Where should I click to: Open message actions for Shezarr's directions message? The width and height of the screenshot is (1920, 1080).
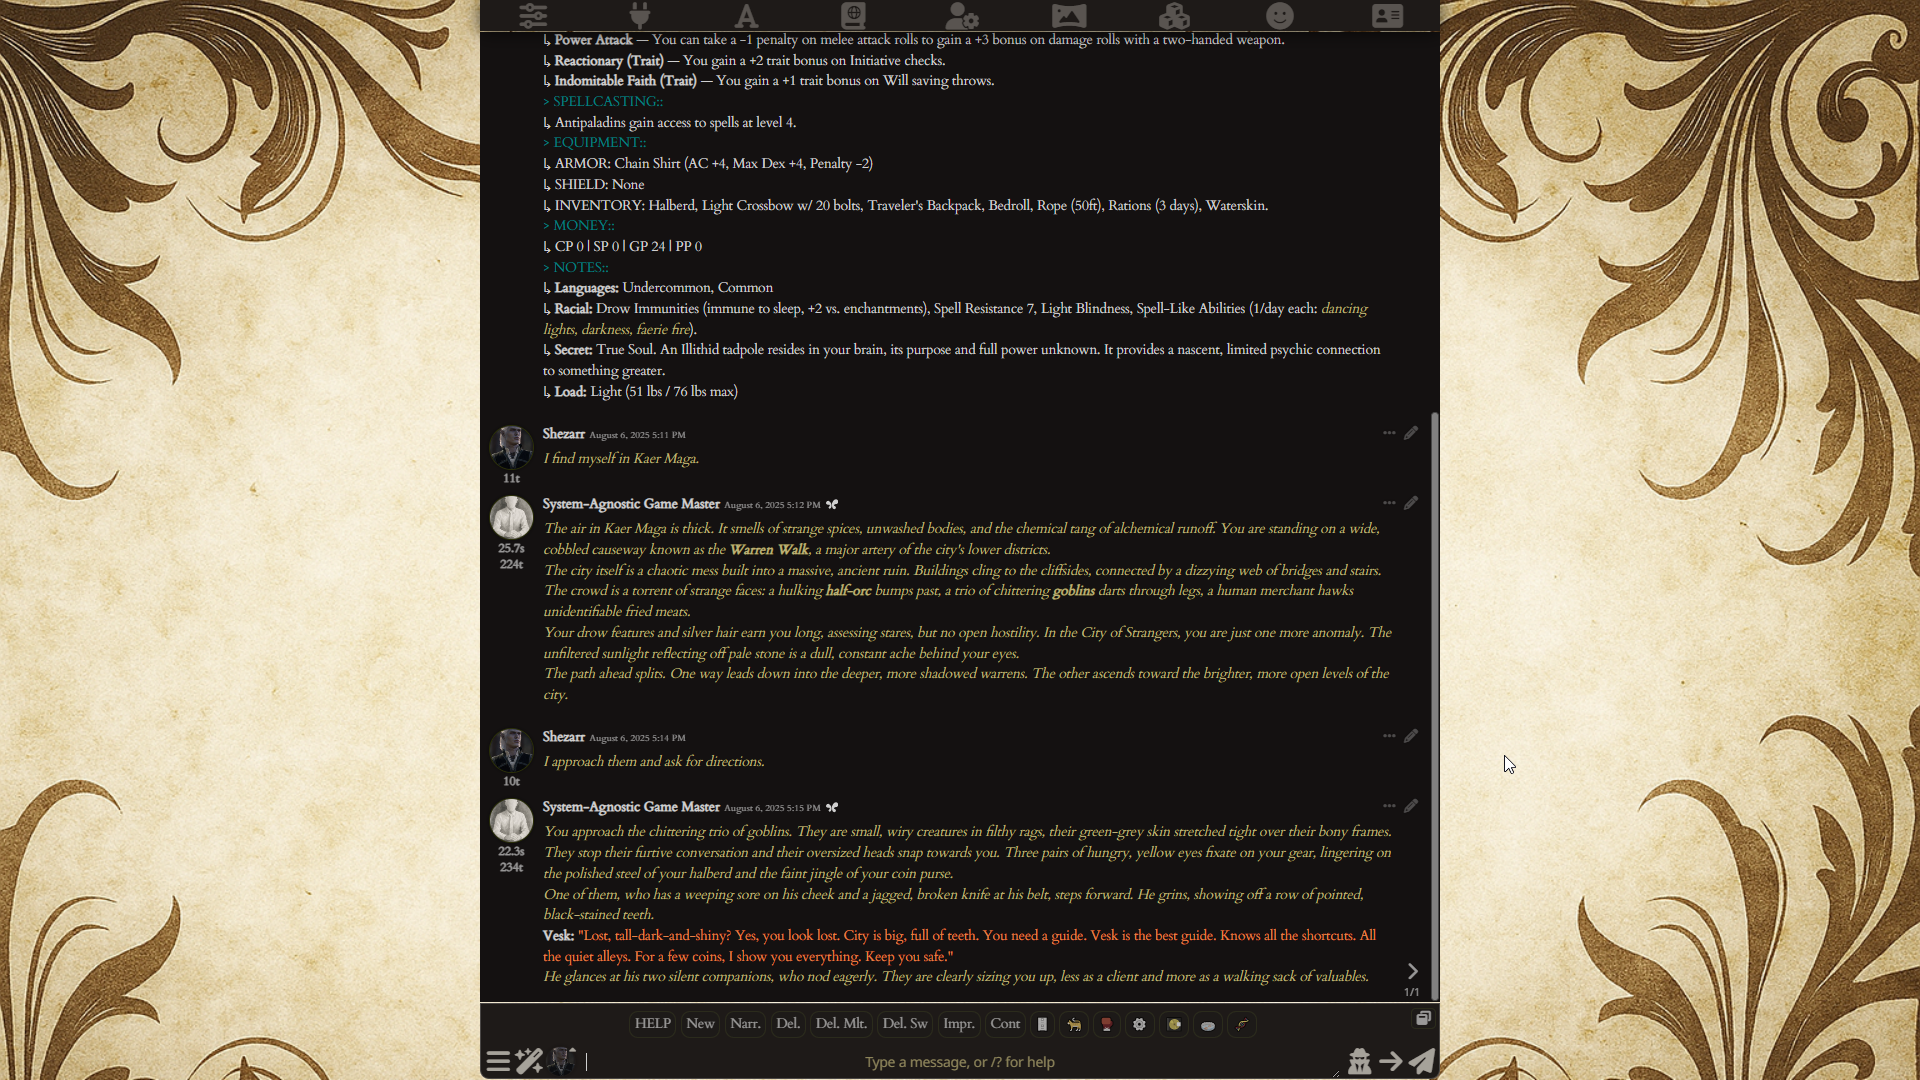coord(1389,736)
